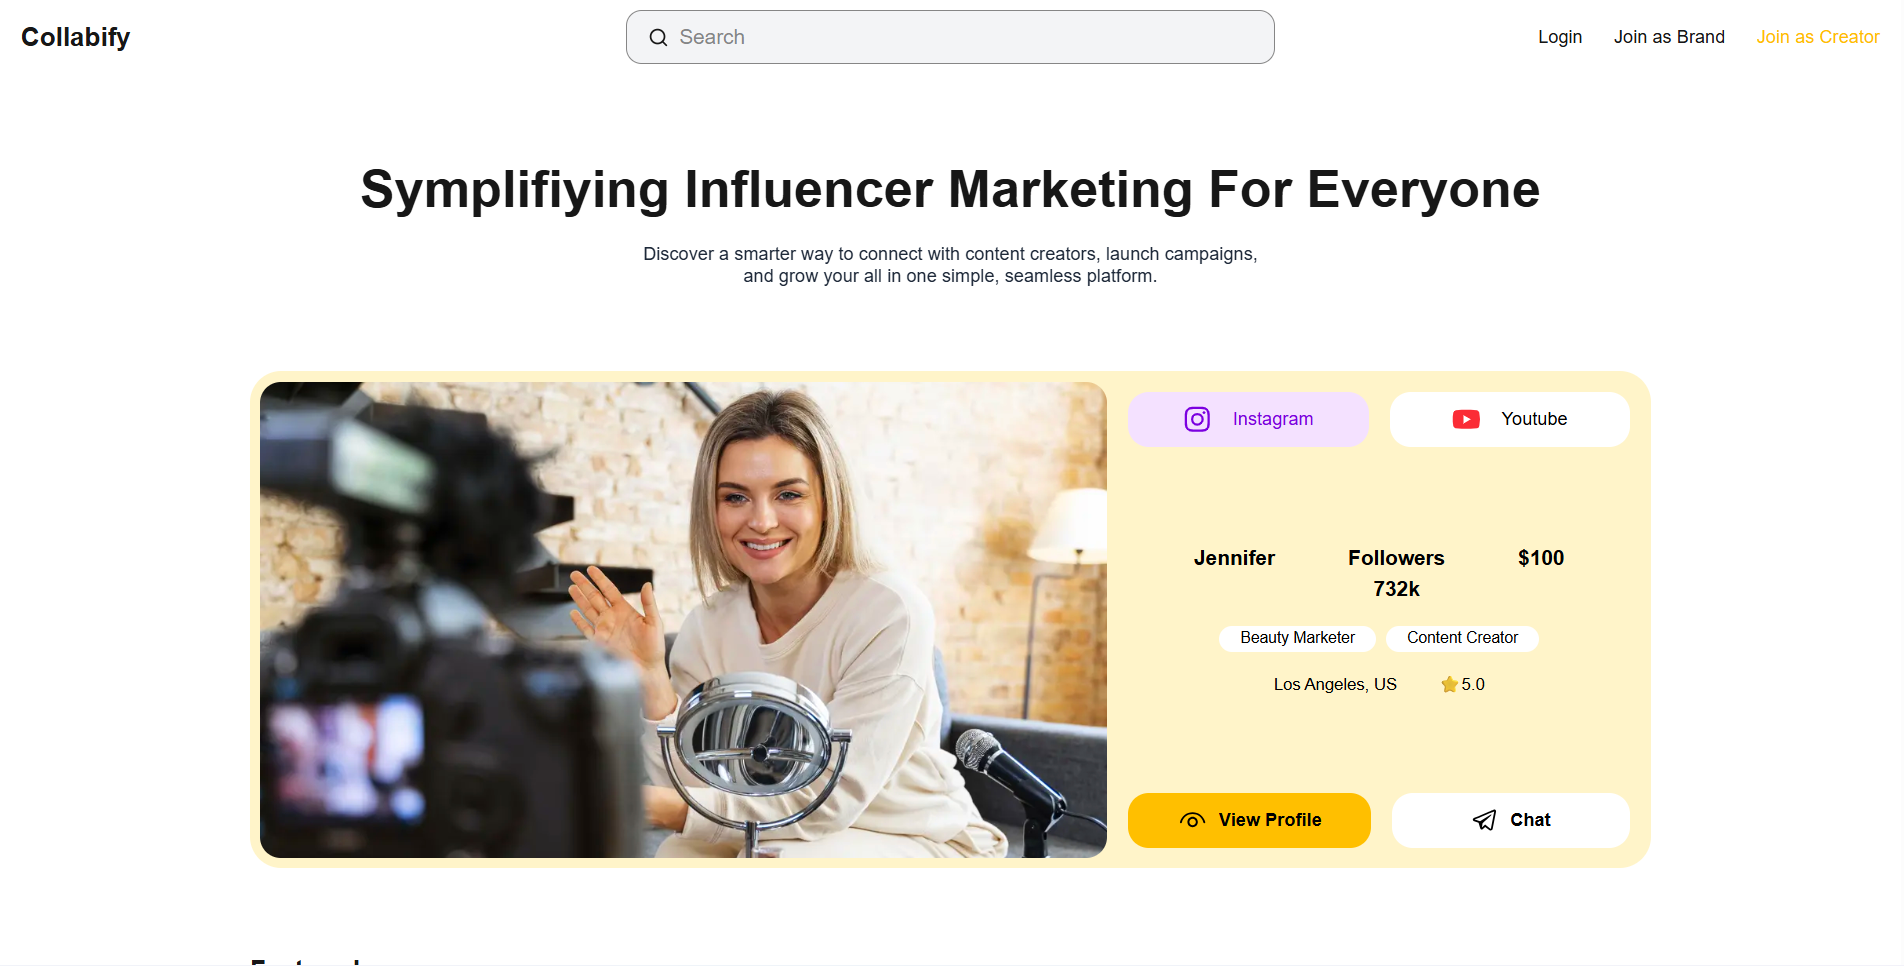Click the Followers 732k count
This screenshot has width=1904, height=966.
coord(1396,573)
